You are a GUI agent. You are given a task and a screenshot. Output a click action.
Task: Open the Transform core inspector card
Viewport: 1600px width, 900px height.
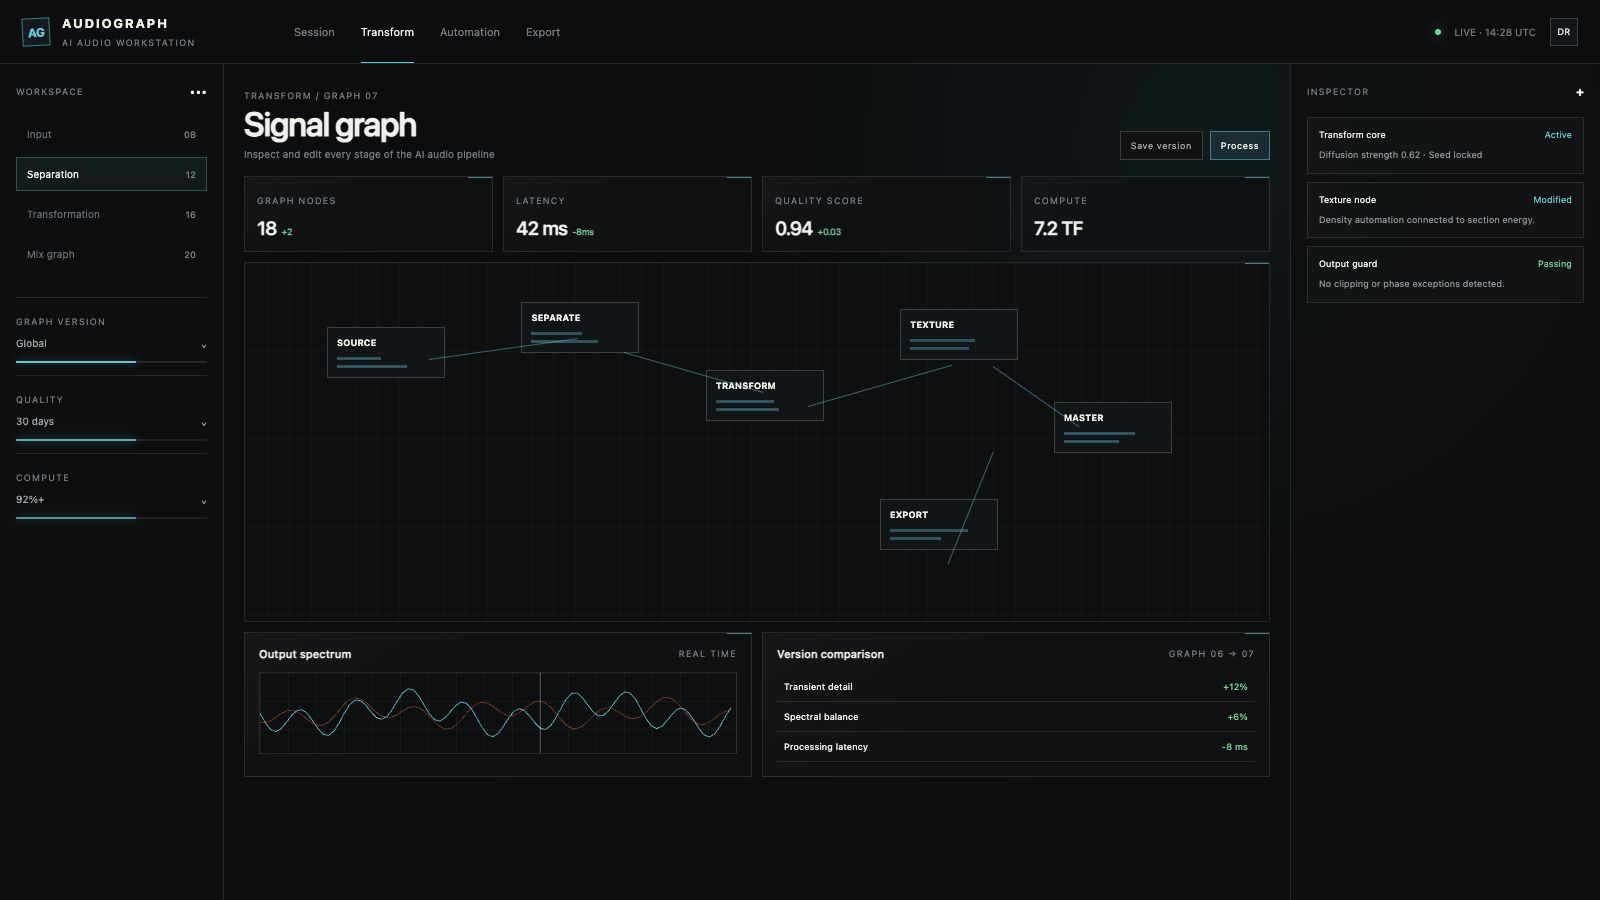pos(1445,145)
